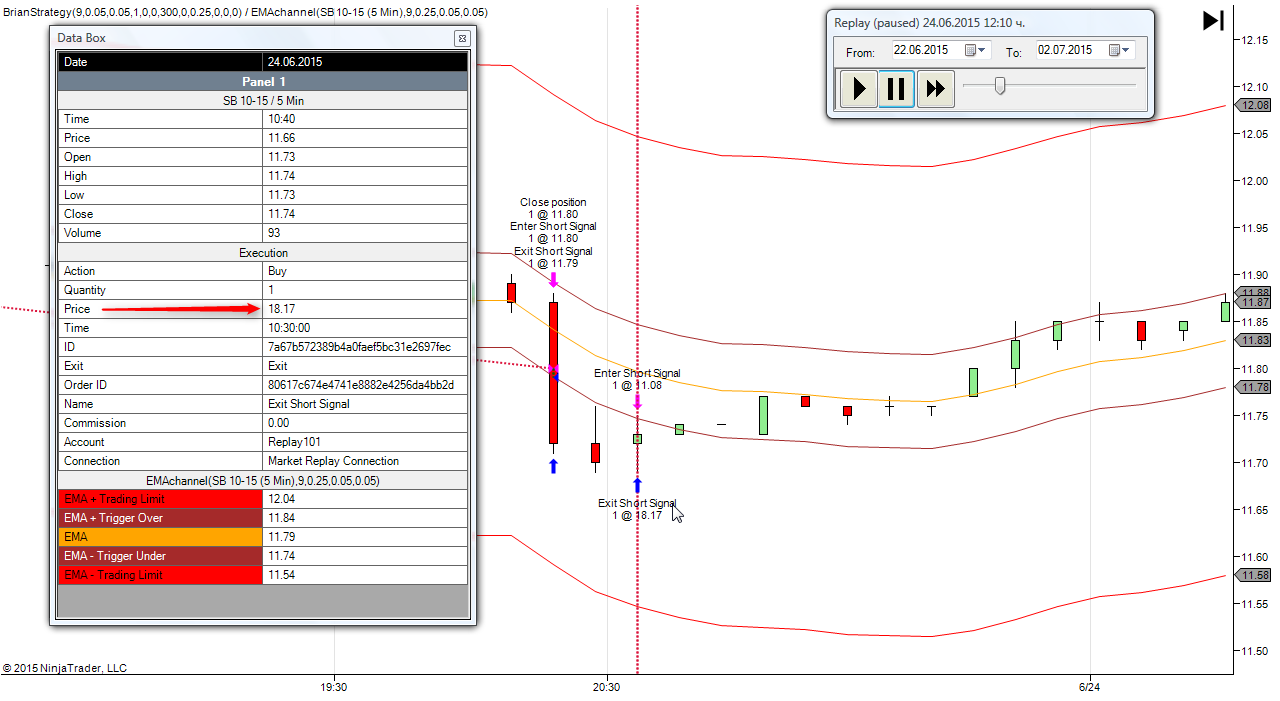This screenshot has width=1280, height=701.
Task: Click the SB 10-15 / 5 Min header
Action: pos(263,100)
